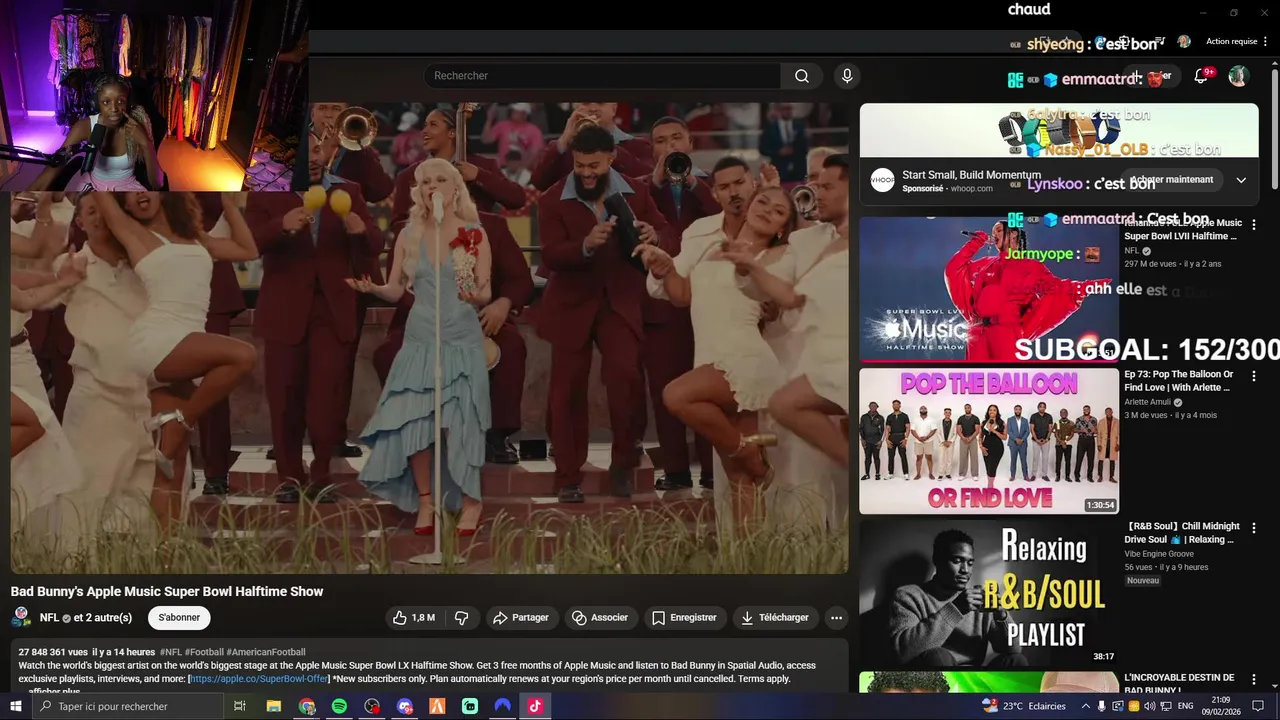Click the NFL channel name
The height and width of the screenshot is (720, 1280).
click(49, 618)
